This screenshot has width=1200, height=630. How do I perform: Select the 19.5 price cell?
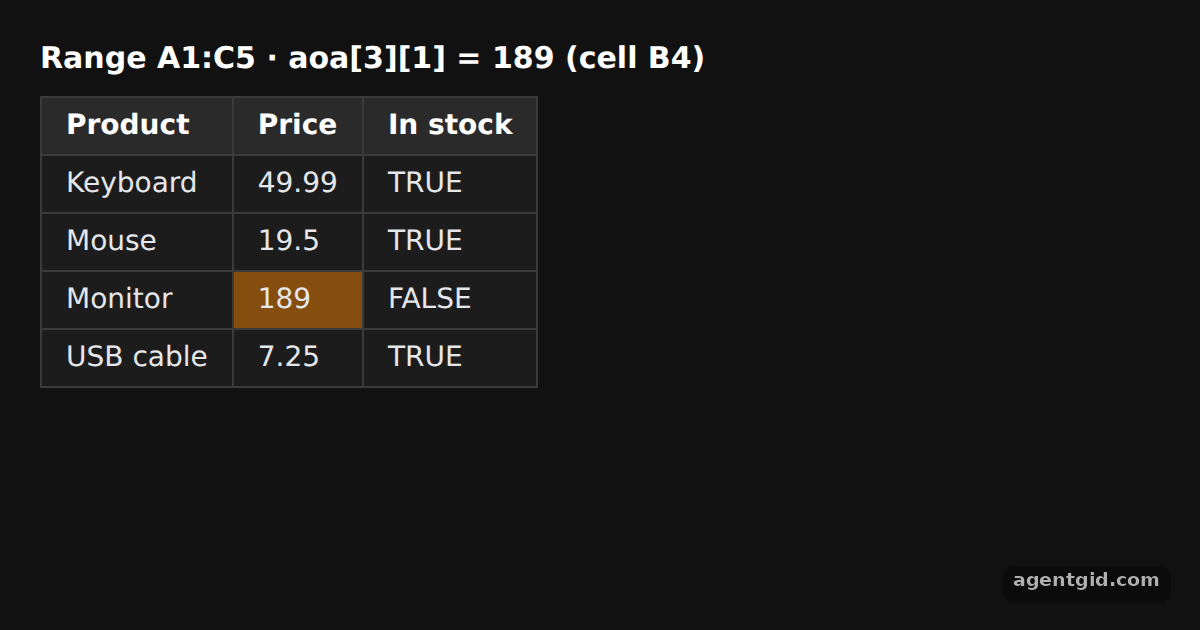point(298,242)
